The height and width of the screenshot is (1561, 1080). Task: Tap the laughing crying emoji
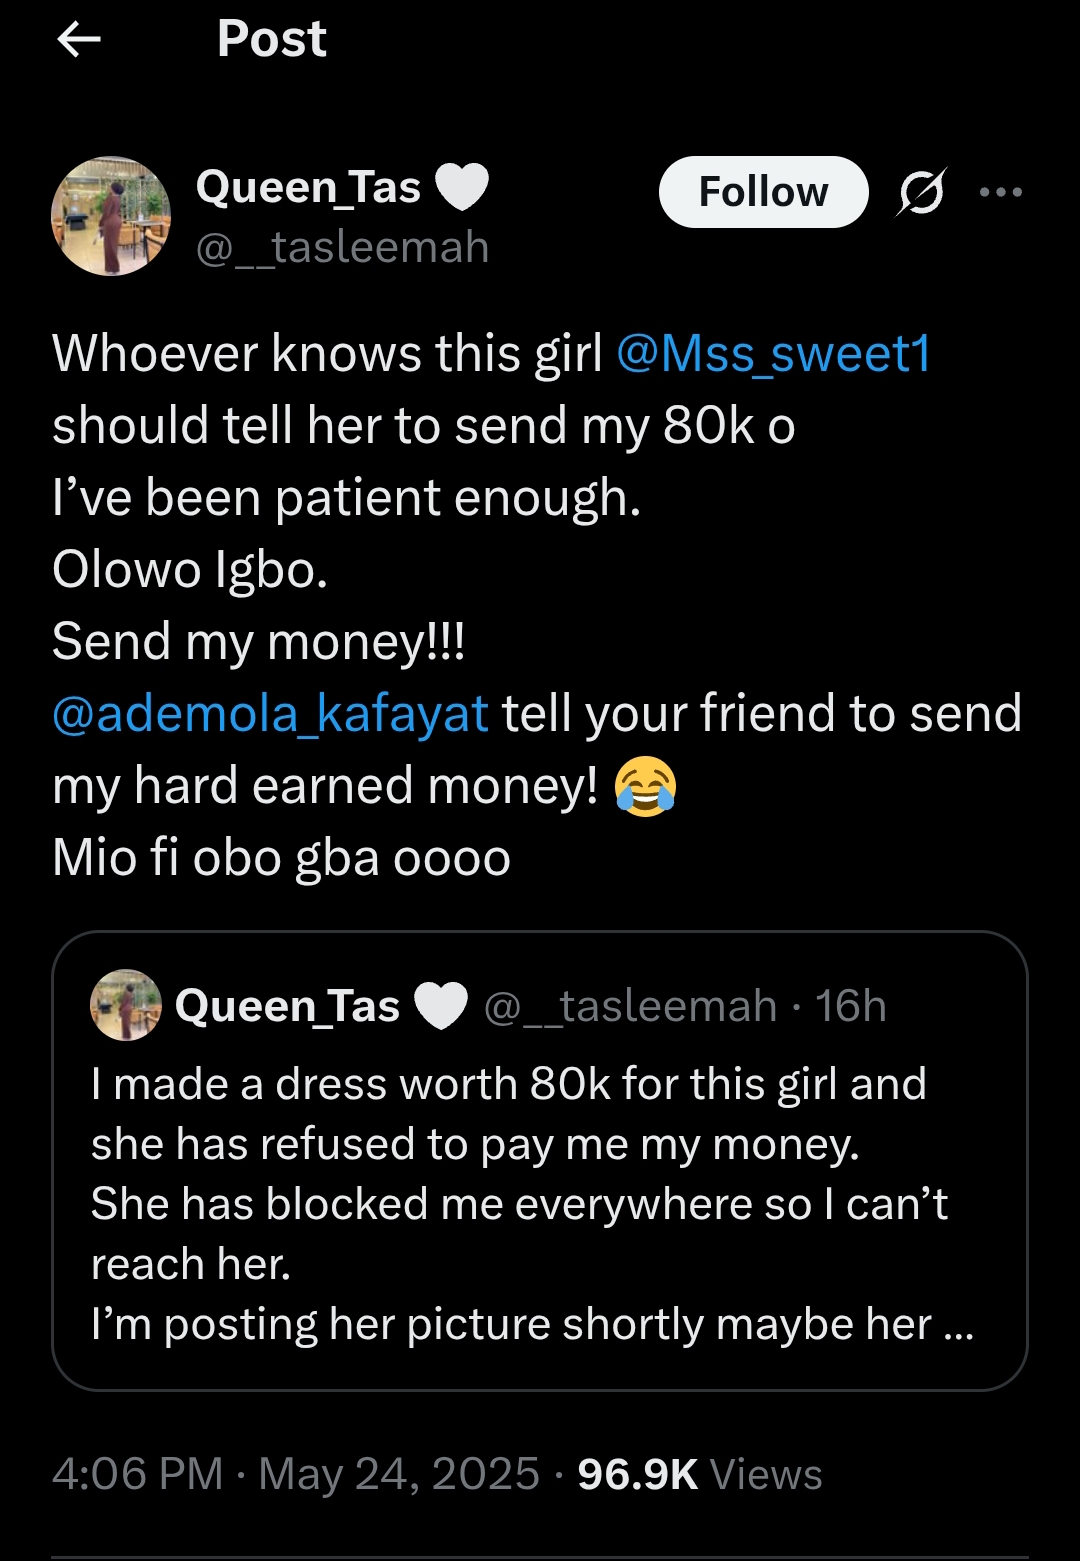tap(646, 786)
